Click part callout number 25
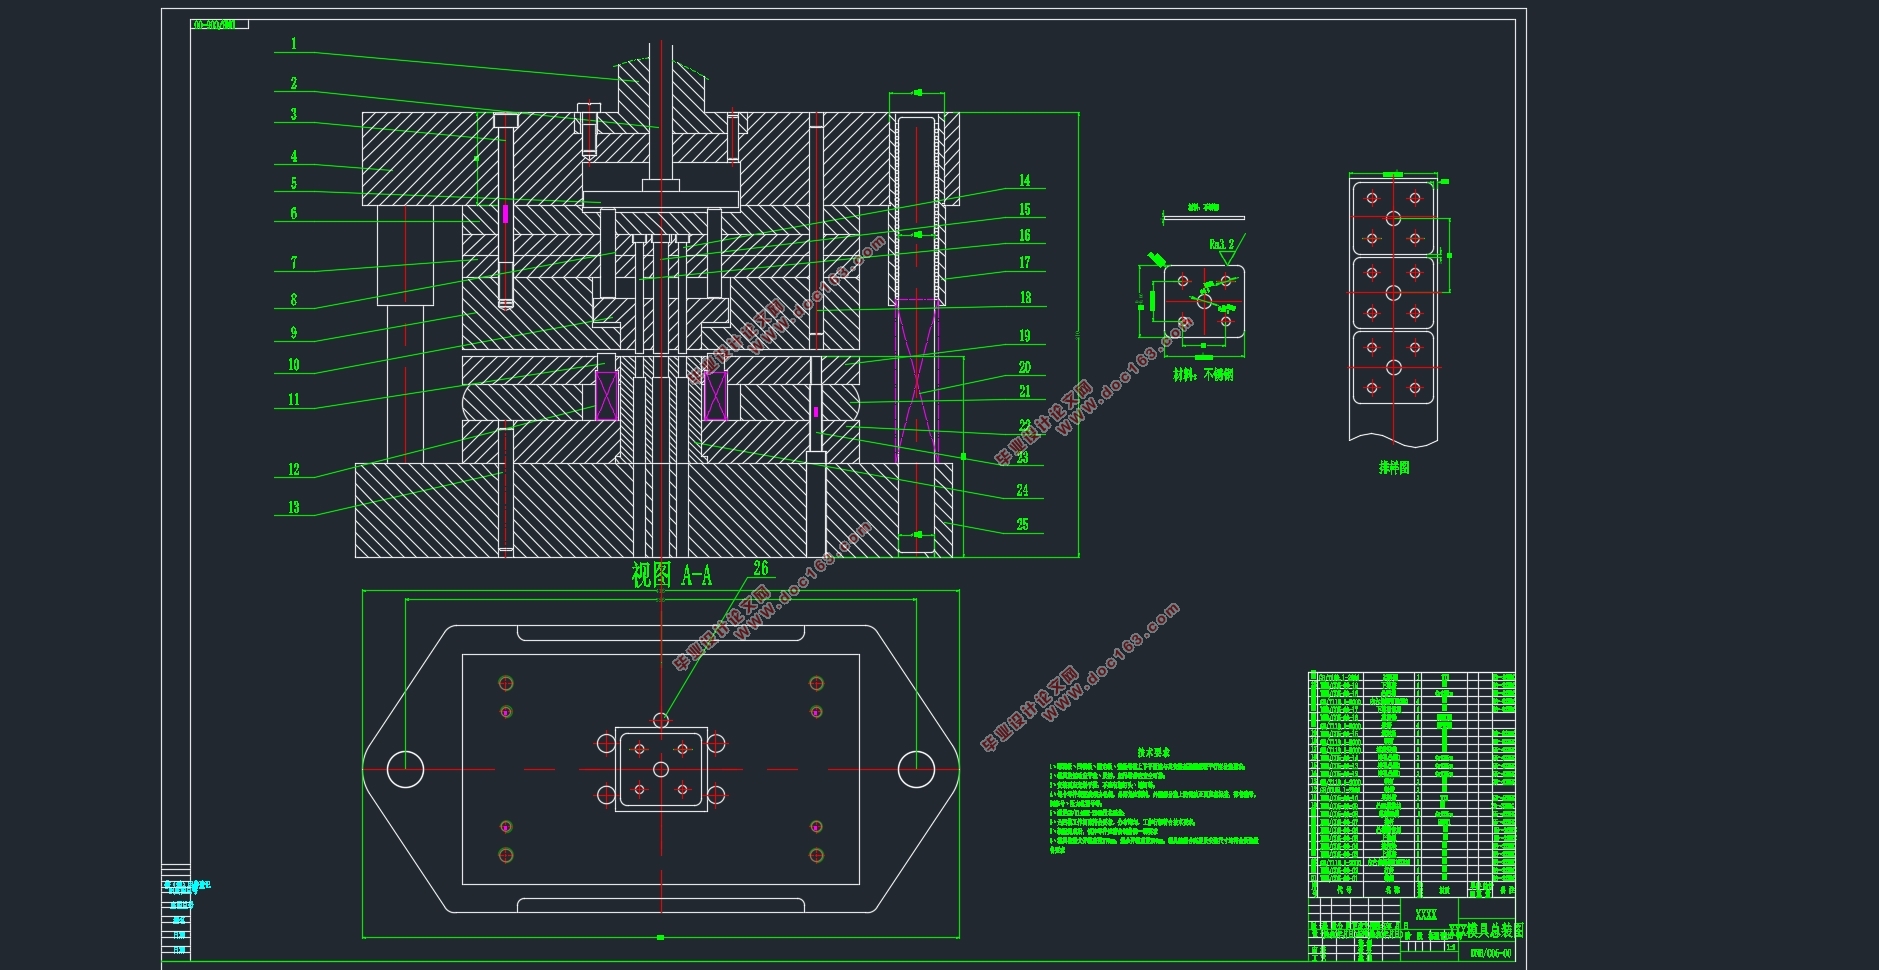Screen dimensions: 1879x970 [1023, 525]
